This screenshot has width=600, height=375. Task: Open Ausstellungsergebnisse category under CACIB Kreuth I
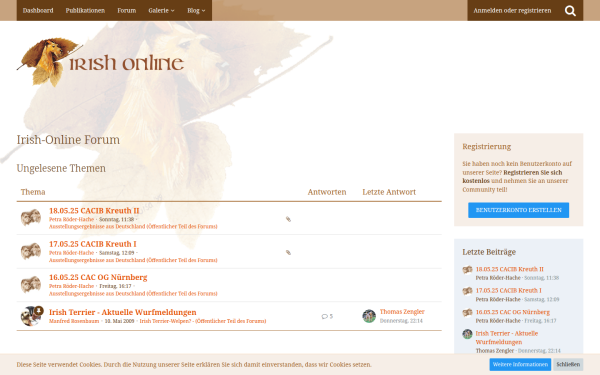pos(133,260)
